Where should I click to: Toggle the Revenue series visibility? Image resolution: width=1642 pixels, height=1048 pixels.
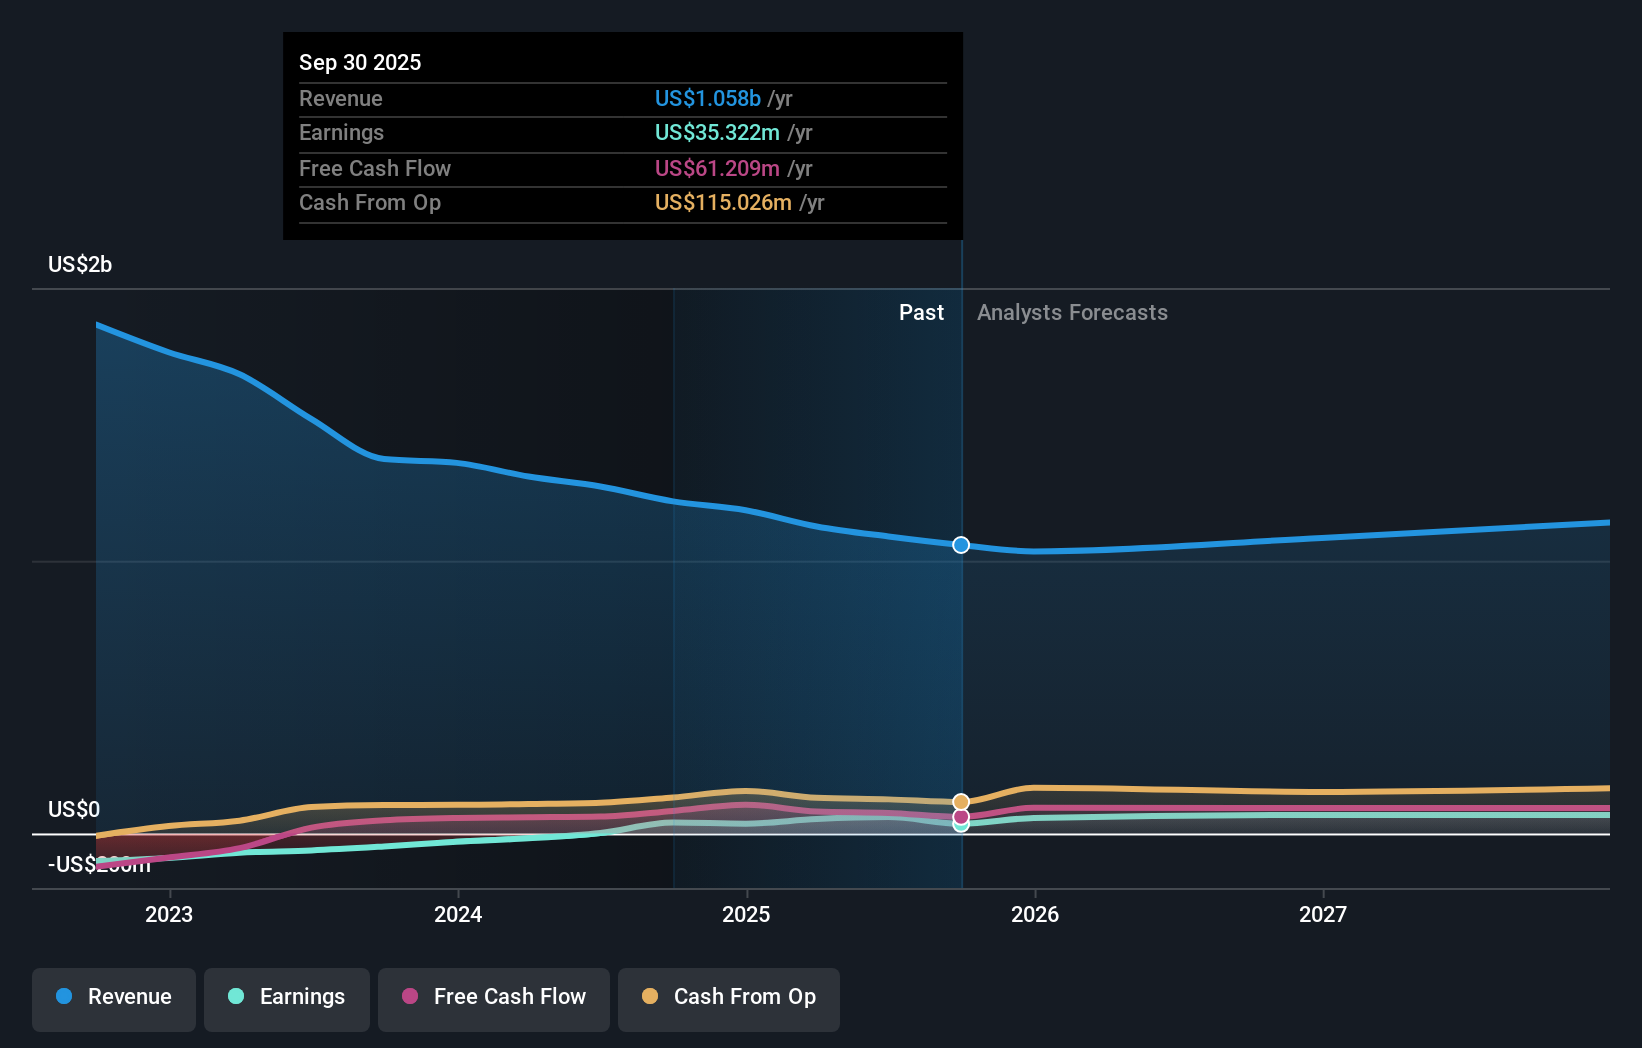pyautogui.click(x=113, y=997)
